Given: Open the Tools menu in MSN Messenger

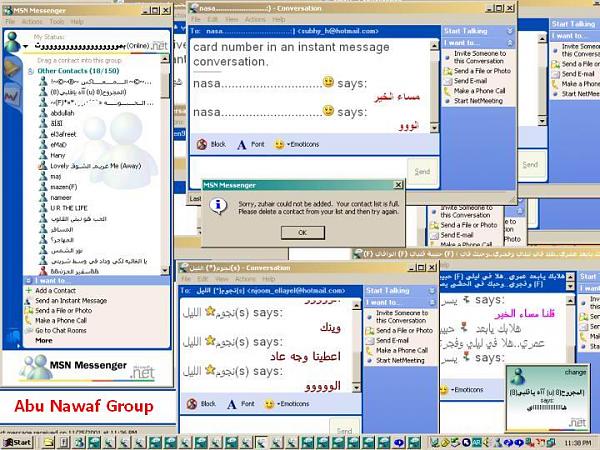Looking at the screenshot, I should point(56,20).
